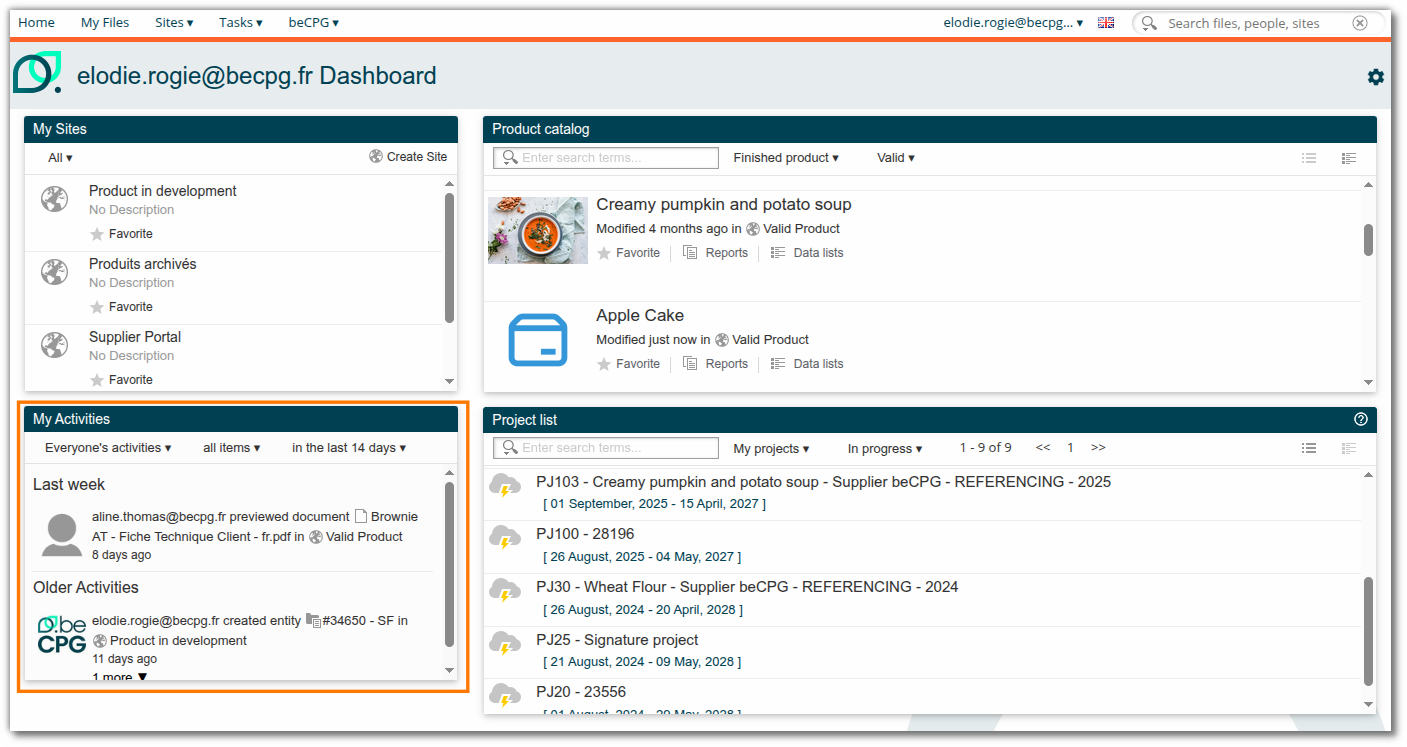Click Project list scrollbar thumb

click(1369, 630)
